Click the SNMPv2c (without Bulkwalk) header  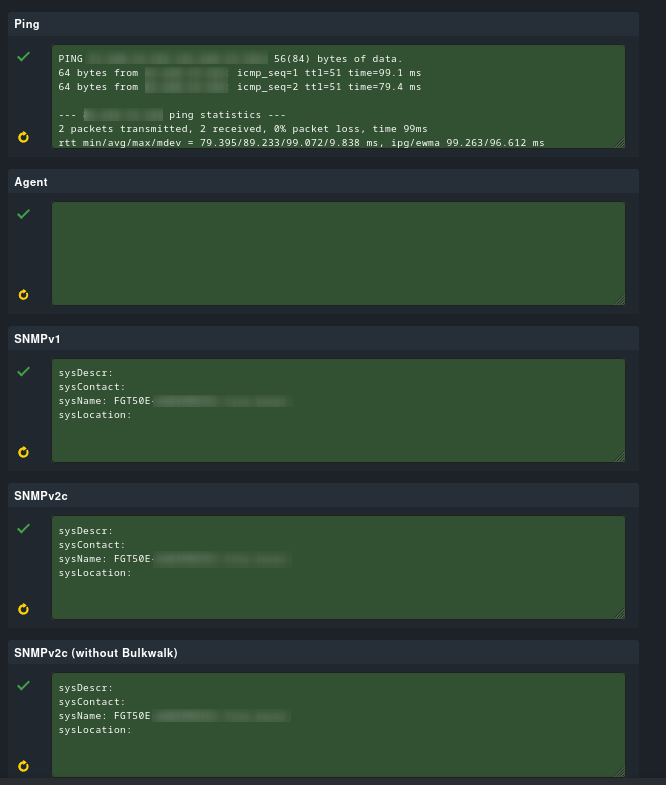click(96, 653)
